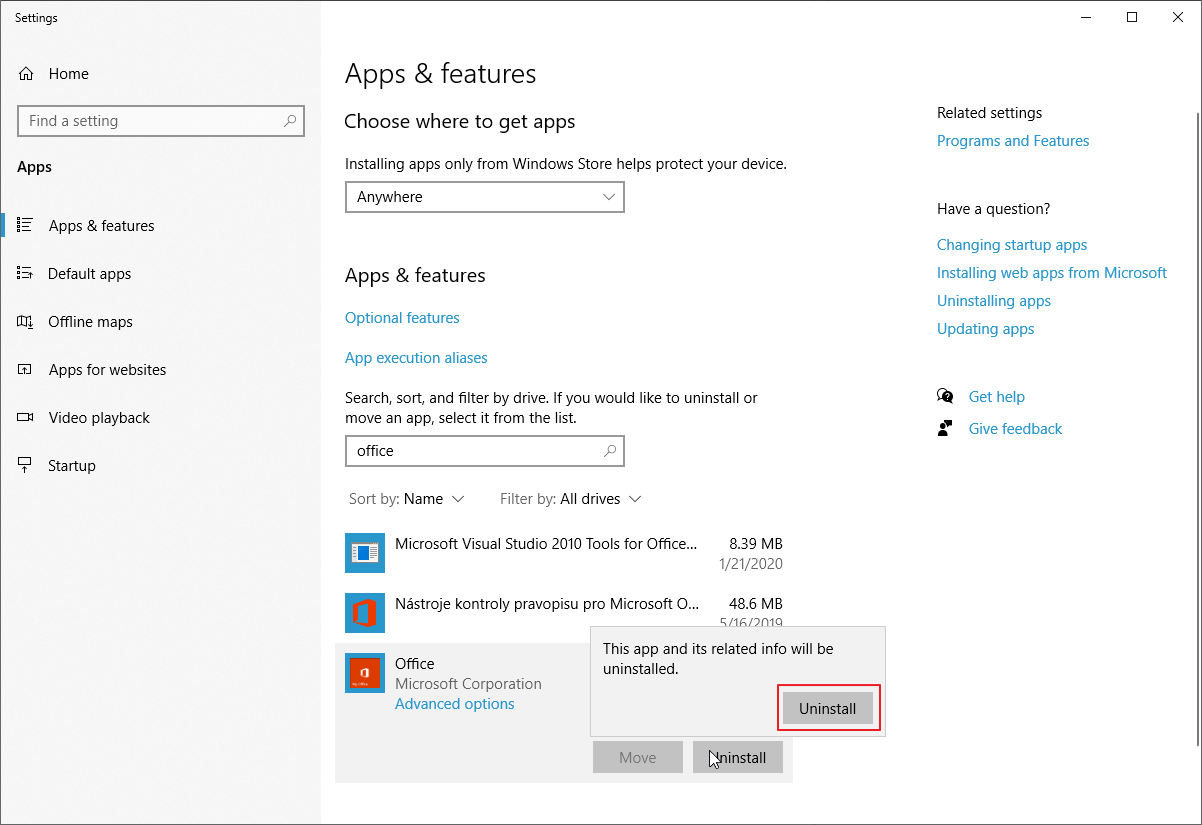Viewport: 1202px width, 825px height.
Task: Click the Microsoft Corporation publisher text
Action: 468,684
